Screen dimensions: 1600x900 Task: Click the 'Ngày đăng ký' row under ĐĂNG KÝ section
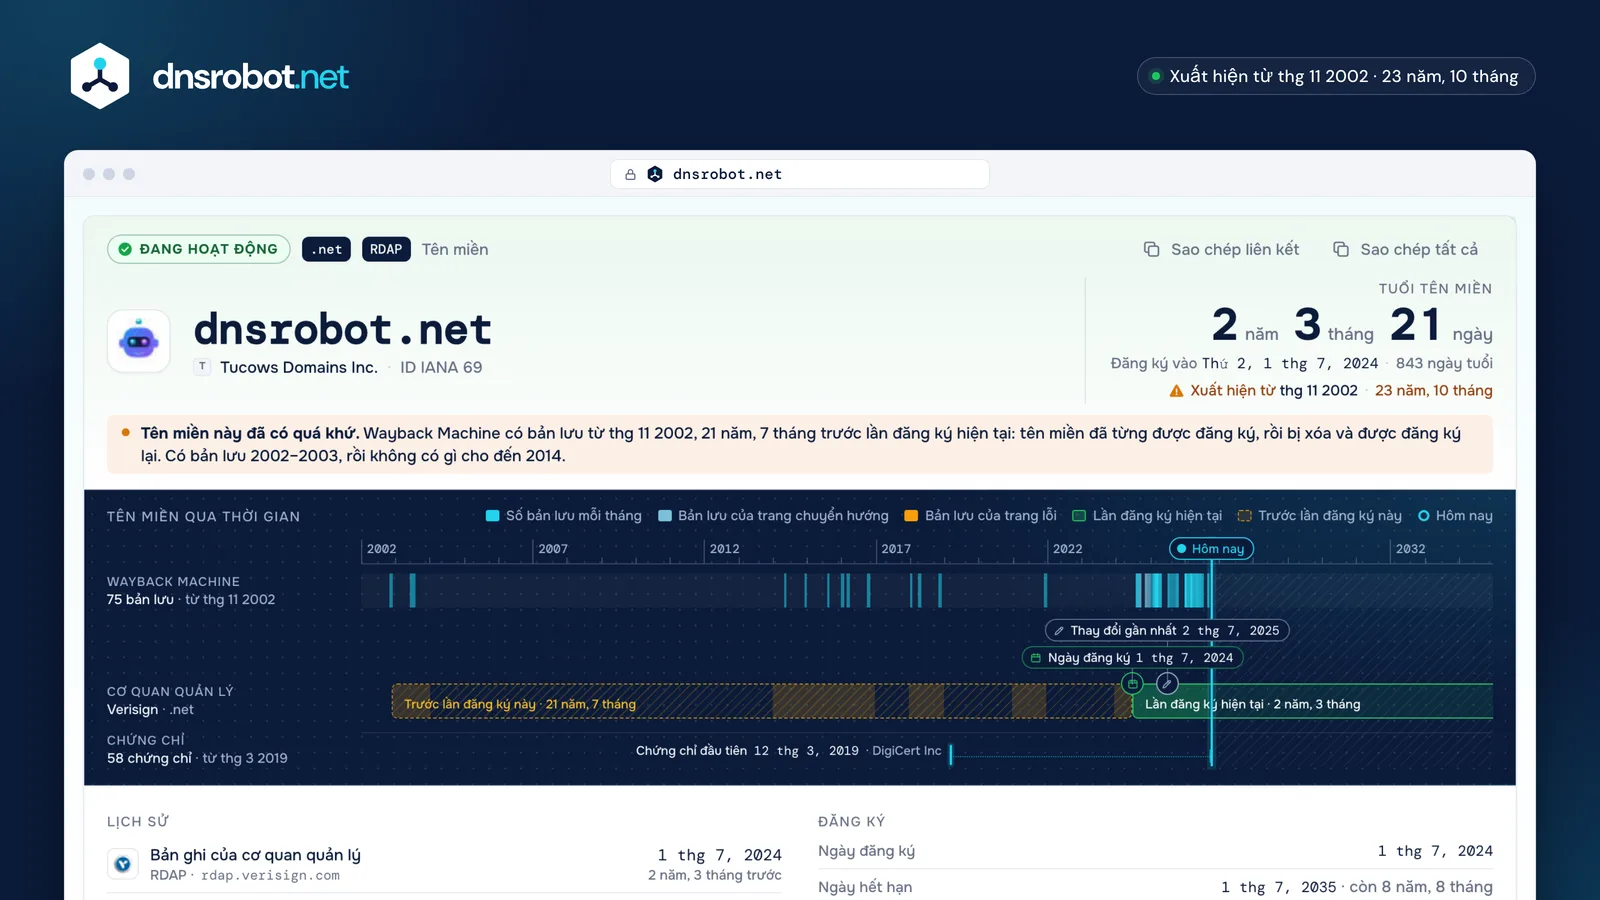click(1155, 851)
